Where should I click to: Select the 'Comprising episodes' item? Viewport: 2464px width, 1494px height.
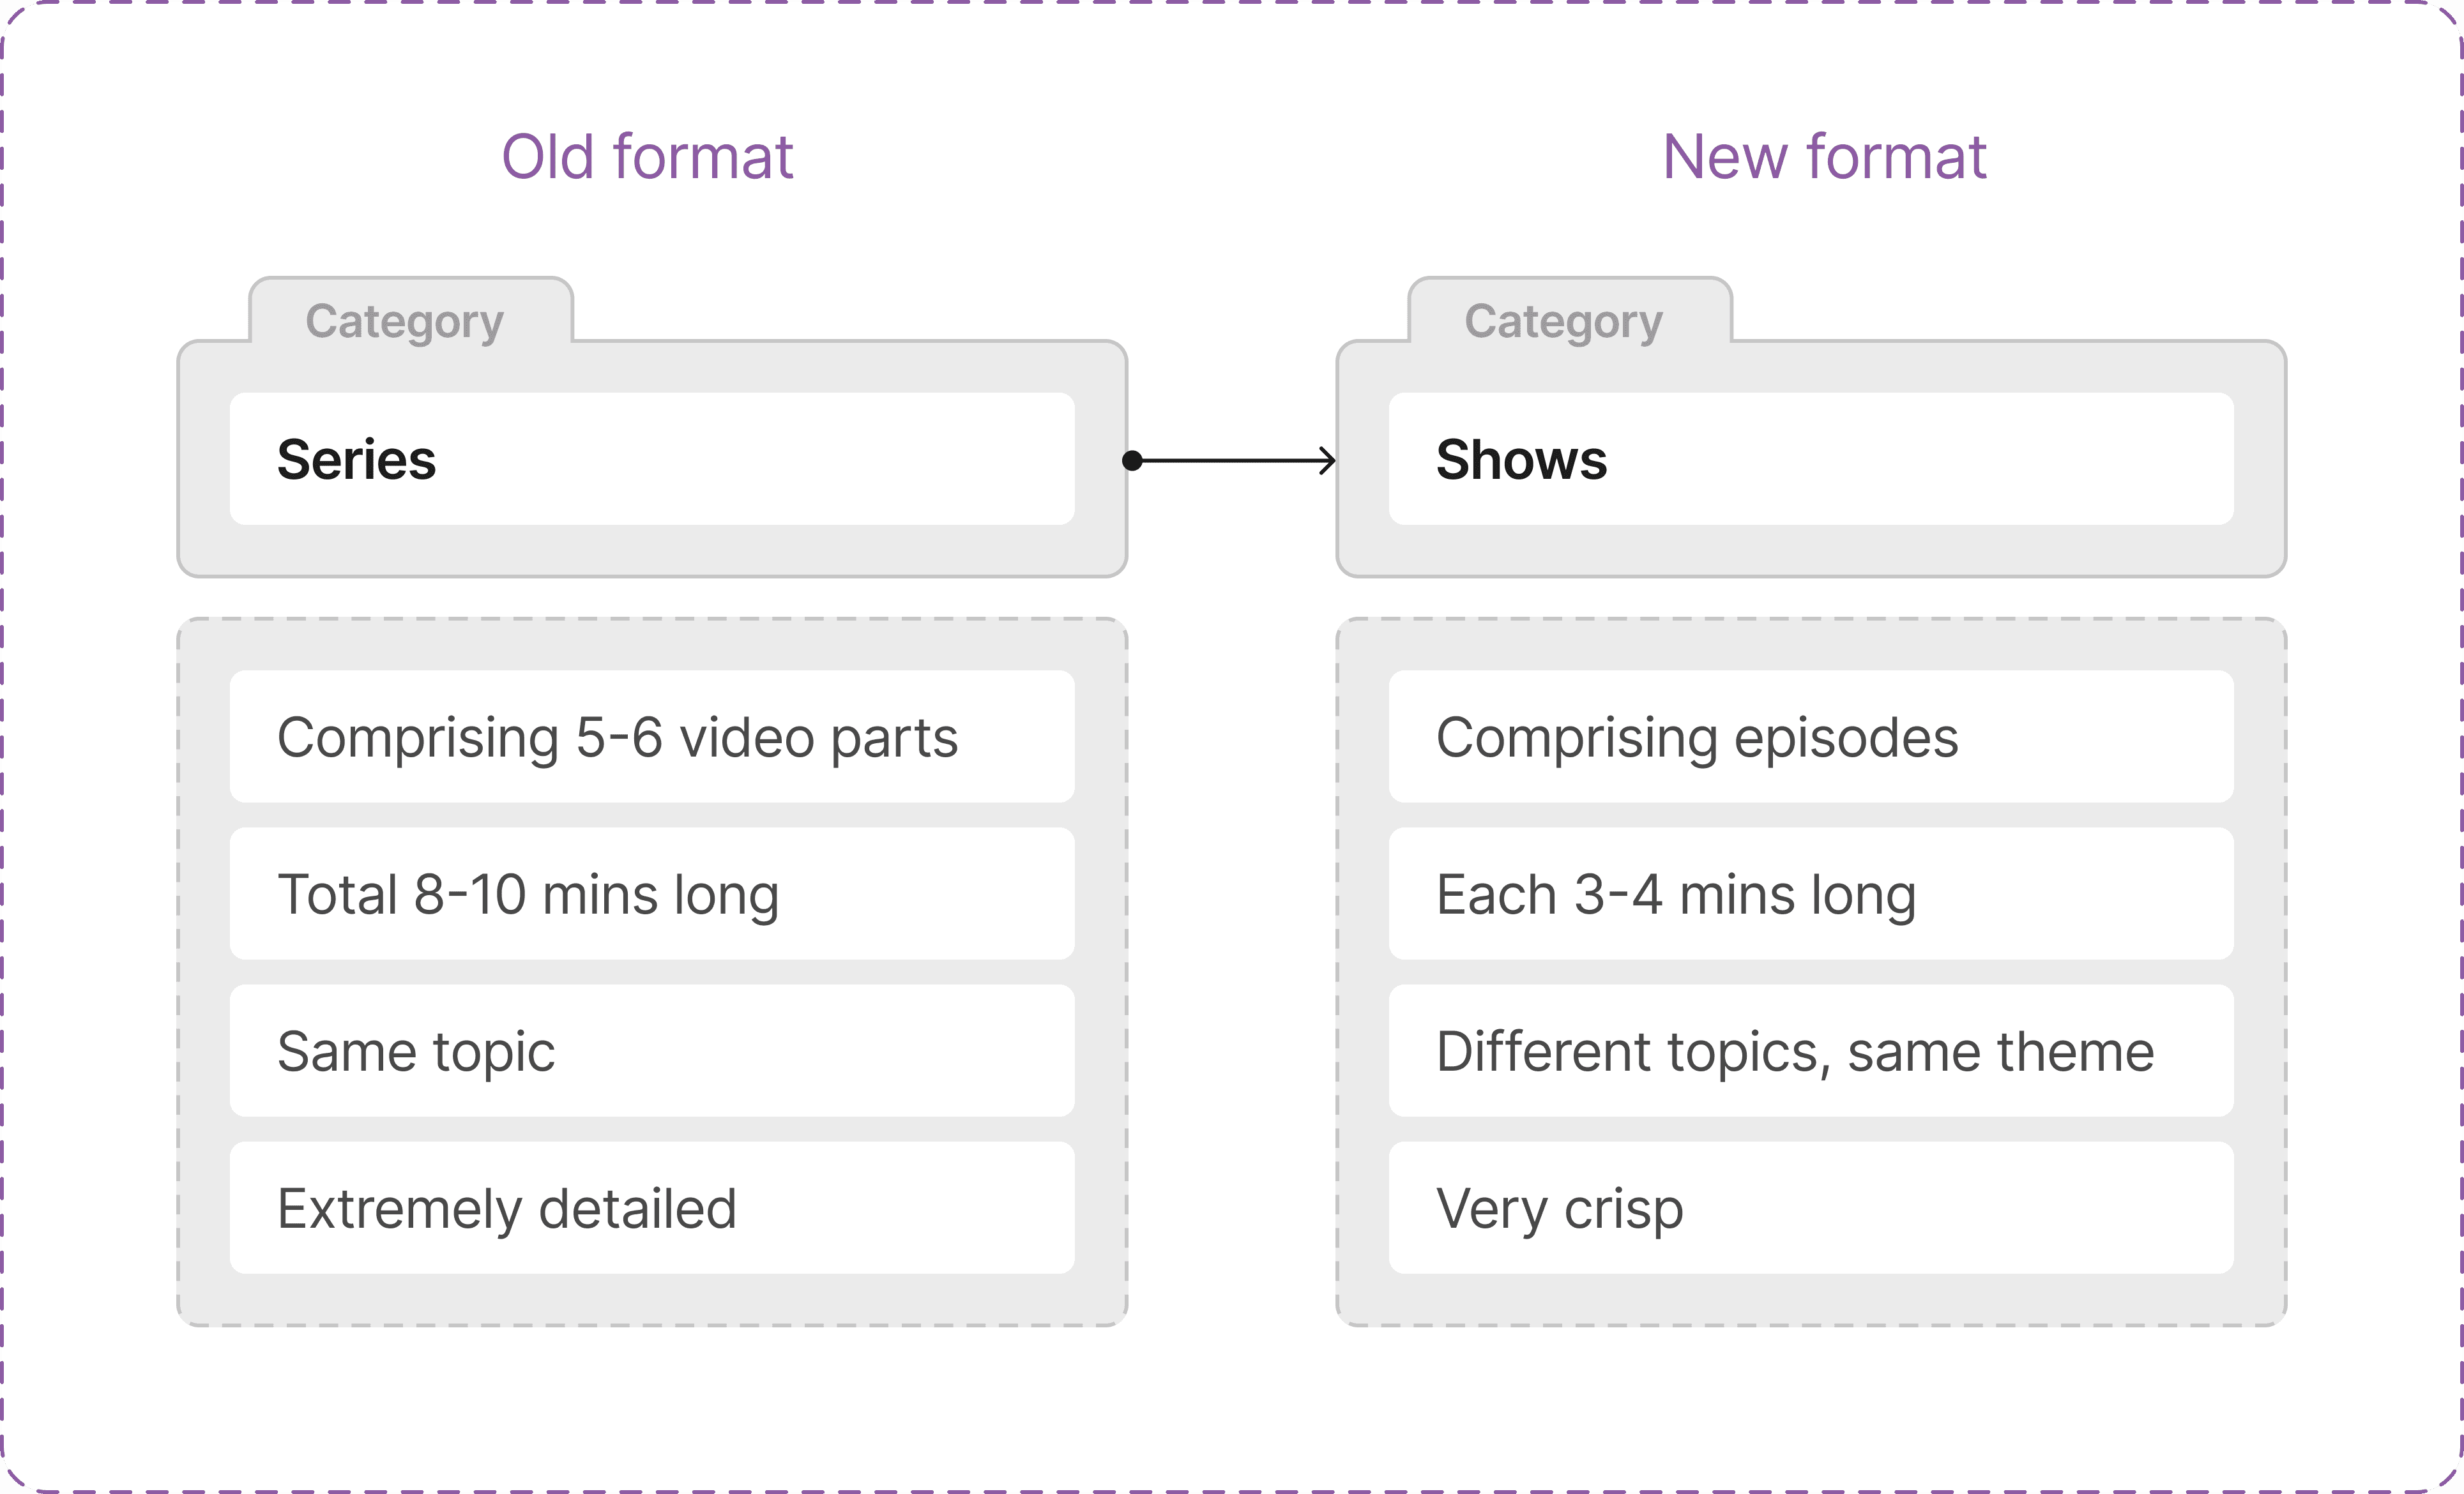1810,737
